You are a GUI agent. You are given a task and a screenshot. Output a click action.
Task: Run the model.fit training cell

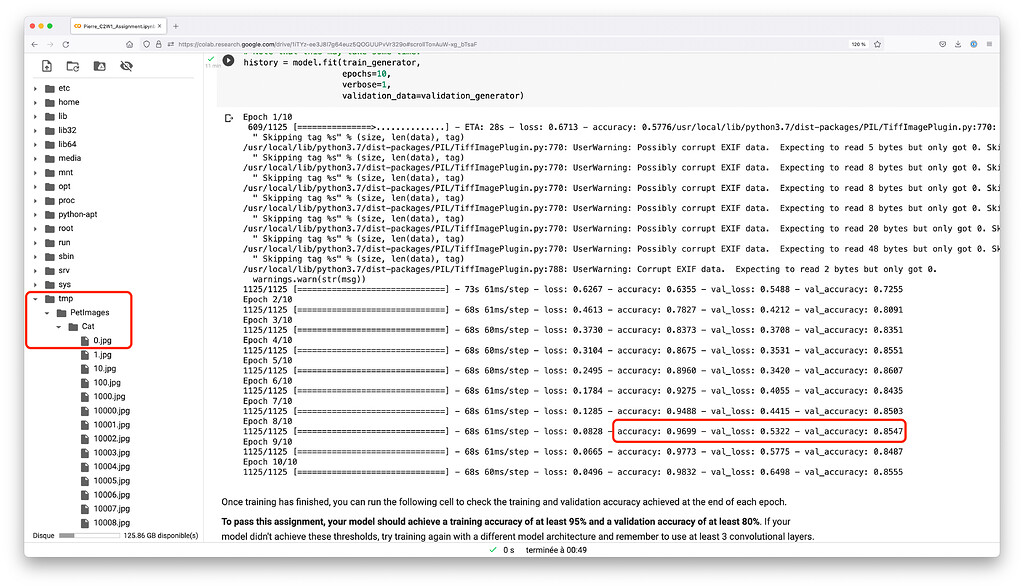pyautogui.click(x=229, y=60)
